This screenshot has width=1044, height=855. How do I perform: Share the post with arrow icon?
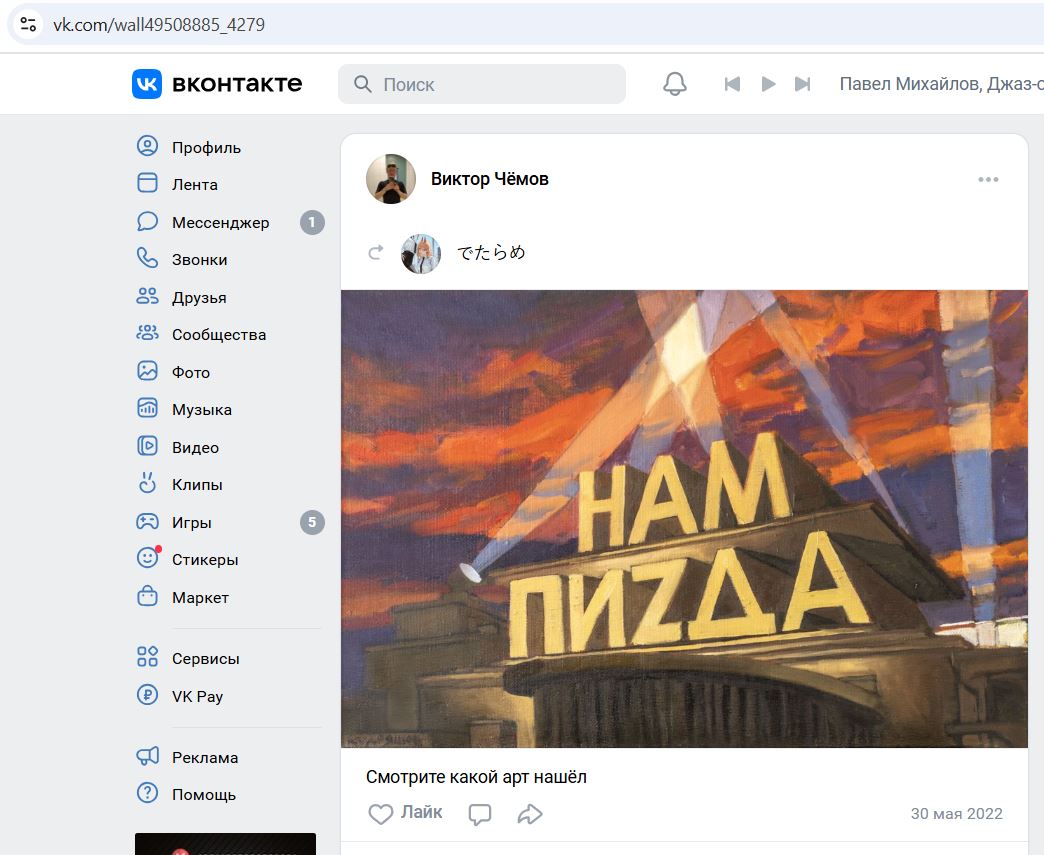click(530, 814)
